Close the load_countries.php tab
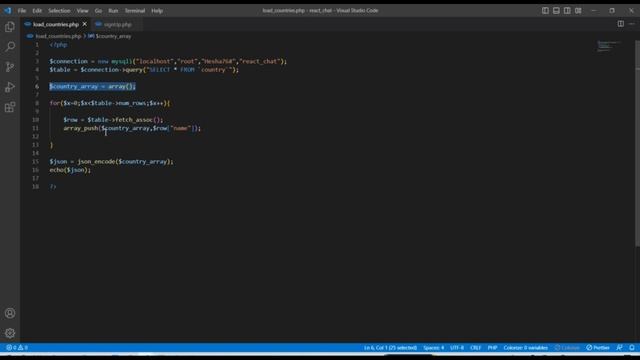Viewport: 640px width, 360px height. click(x=84, y=24)
